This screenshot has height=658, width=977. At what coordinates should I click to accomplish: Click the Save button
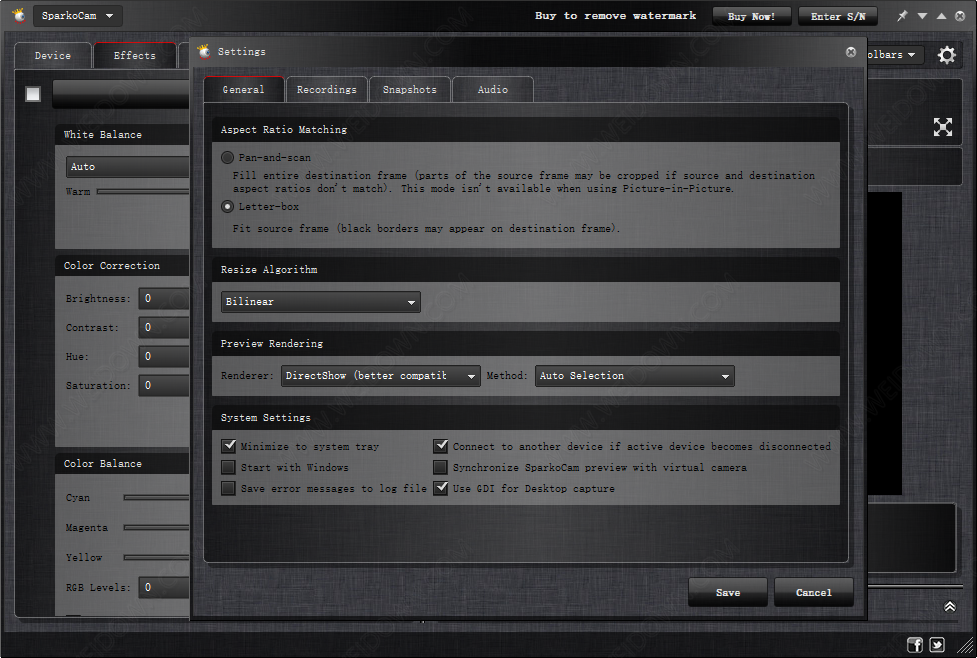[x=728, y=593]
